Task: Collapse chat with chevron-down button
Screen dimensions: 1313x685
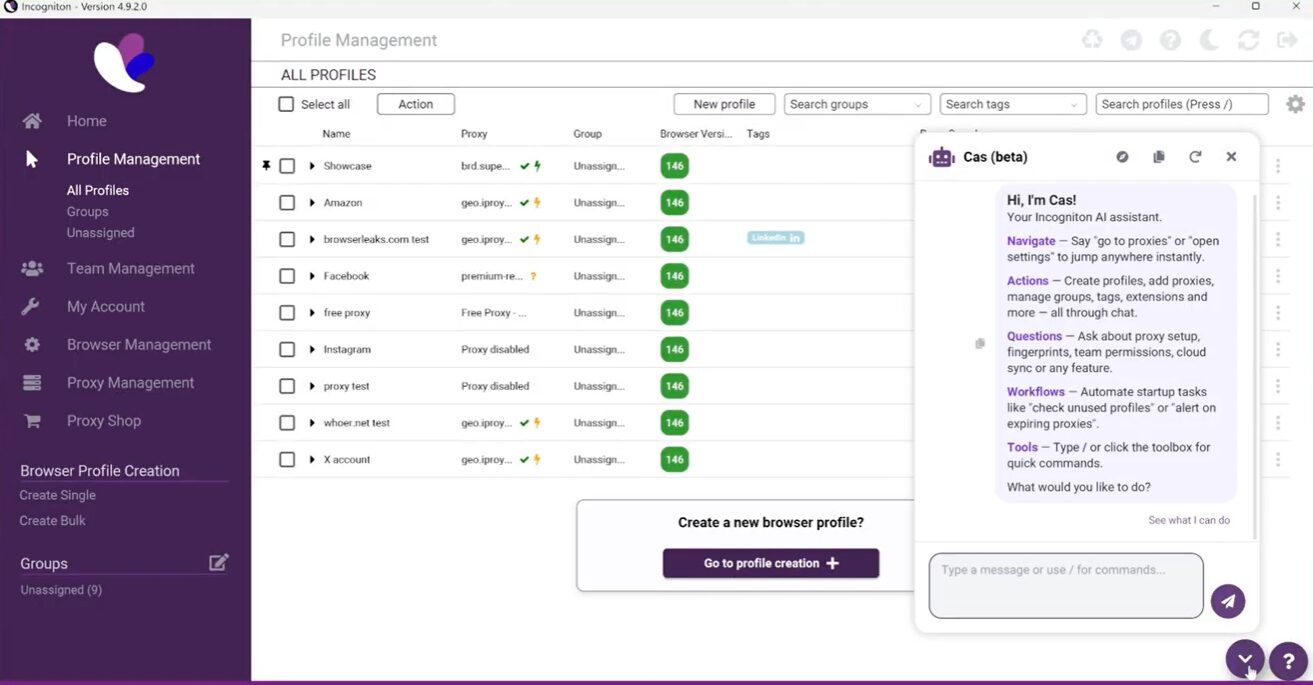Action: pyautogui.click(x=1245, y=659)
